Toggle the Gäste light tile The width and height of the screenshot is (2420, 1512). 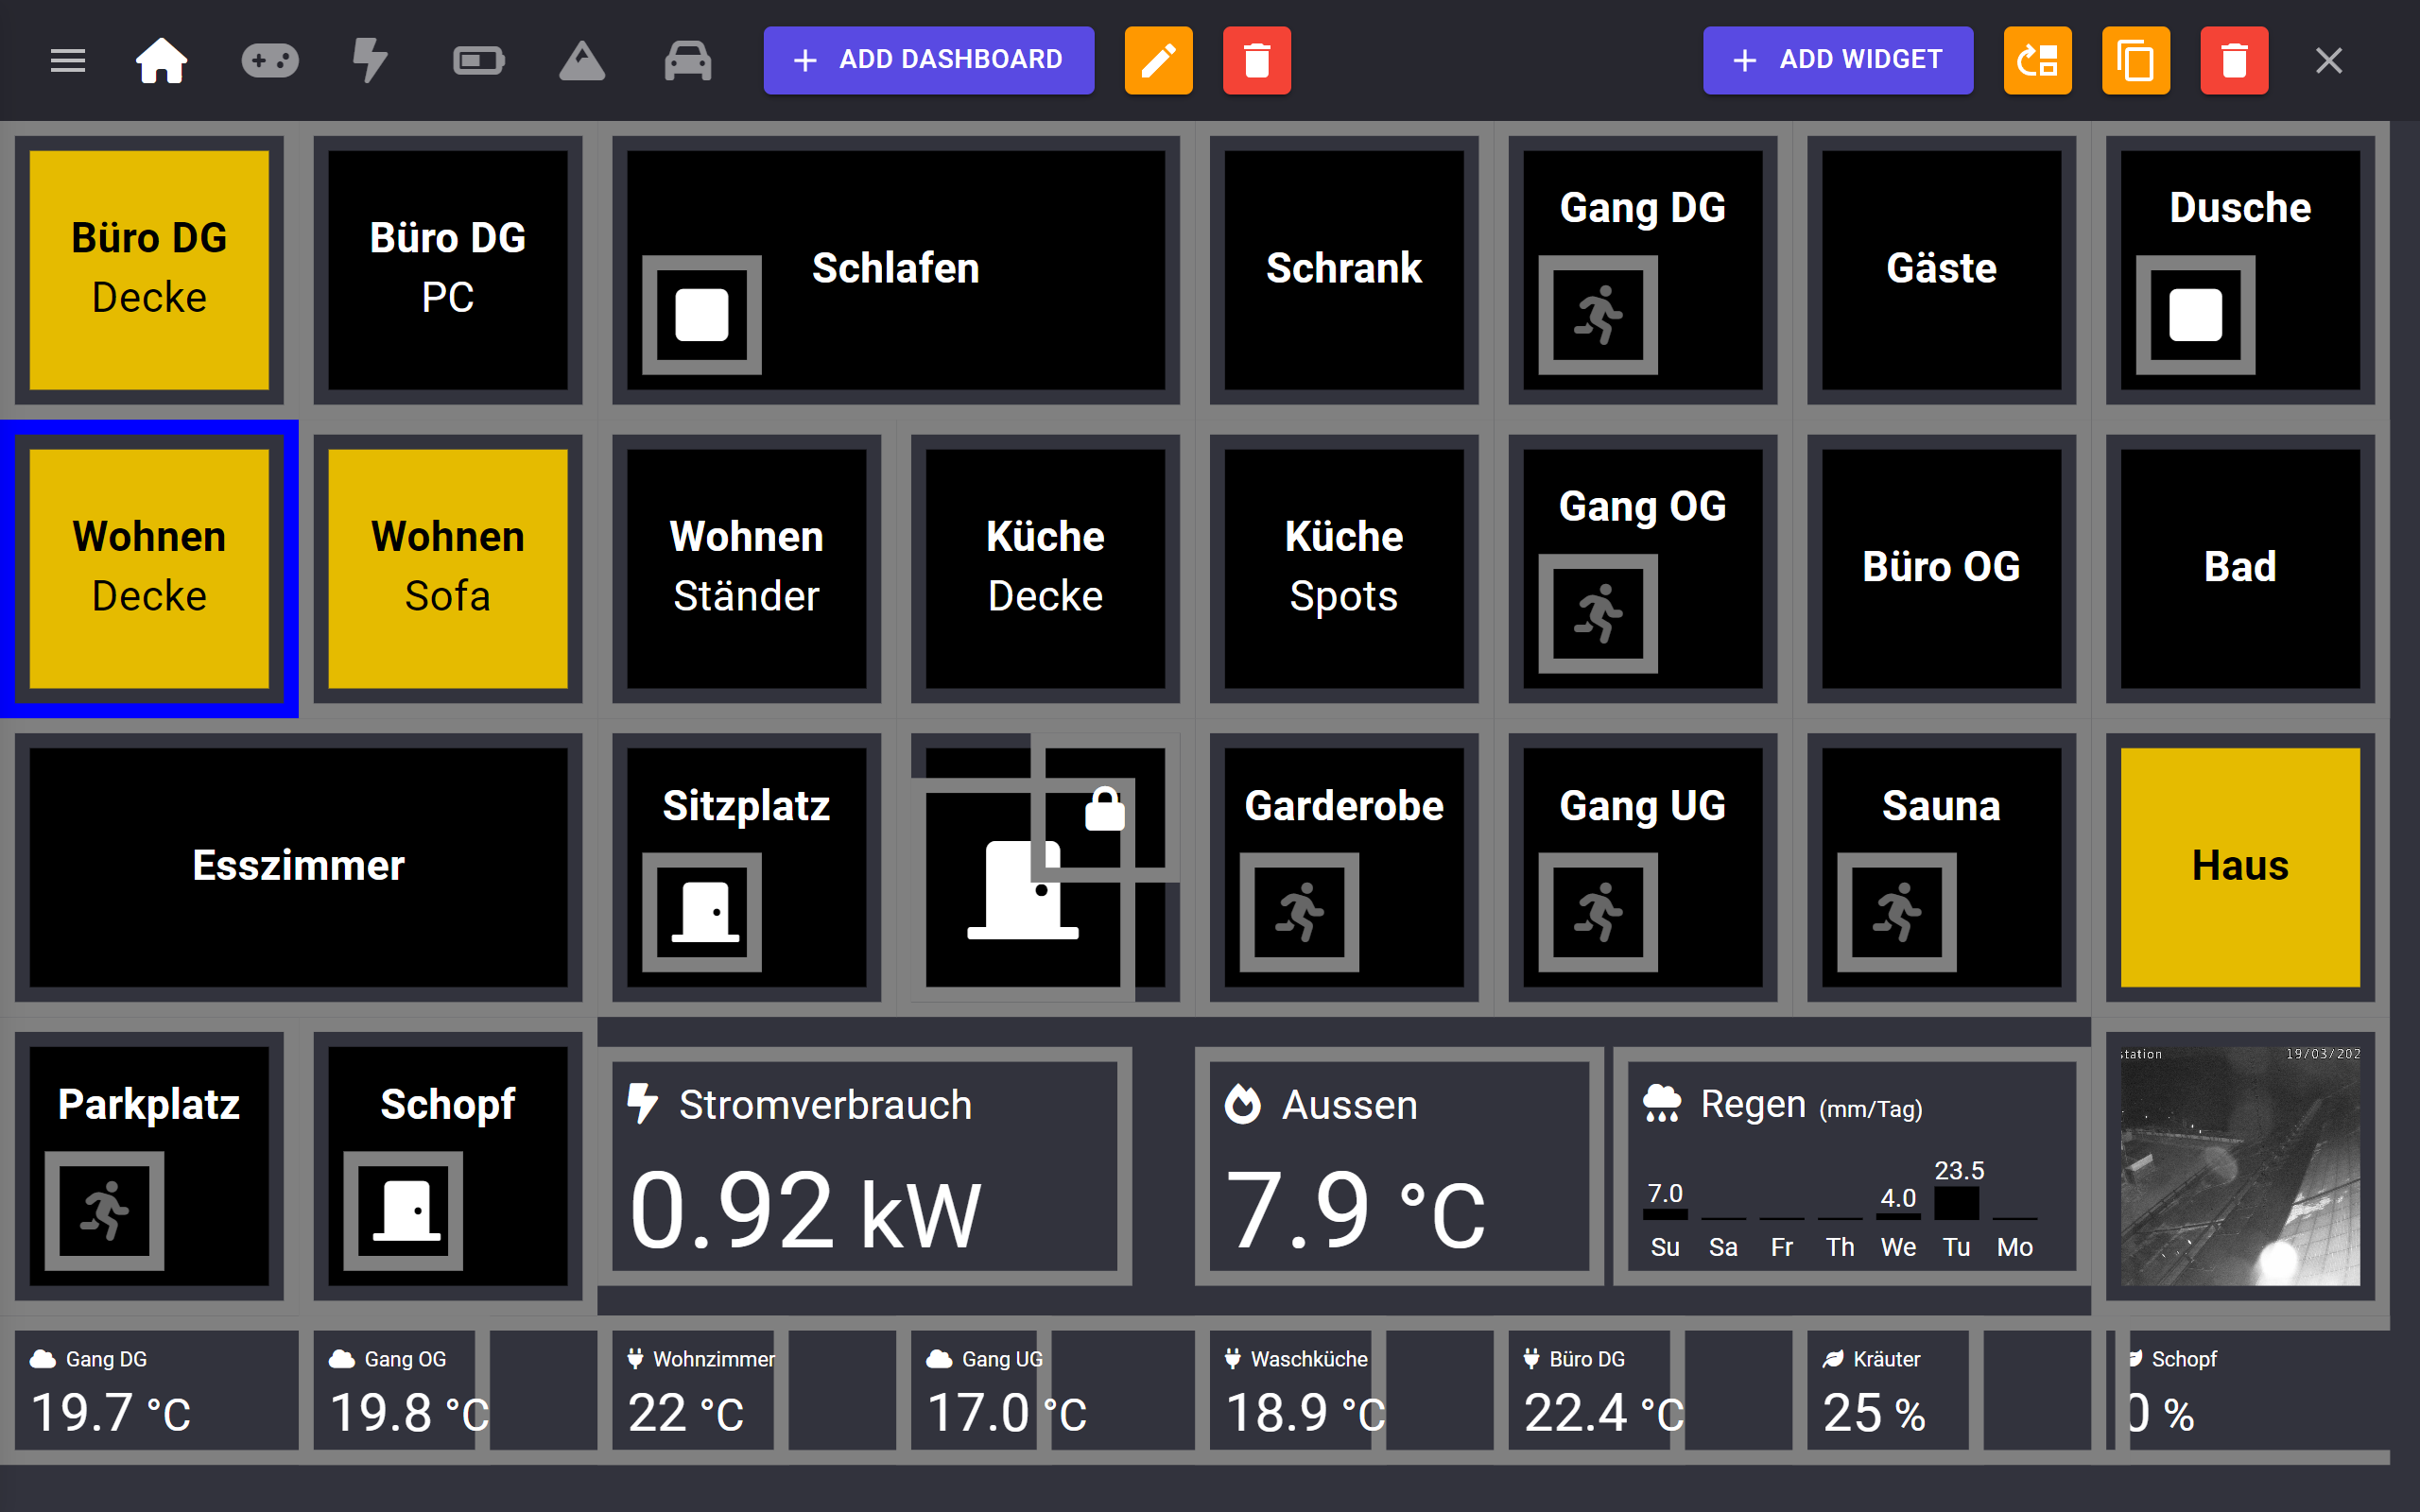1941,270
